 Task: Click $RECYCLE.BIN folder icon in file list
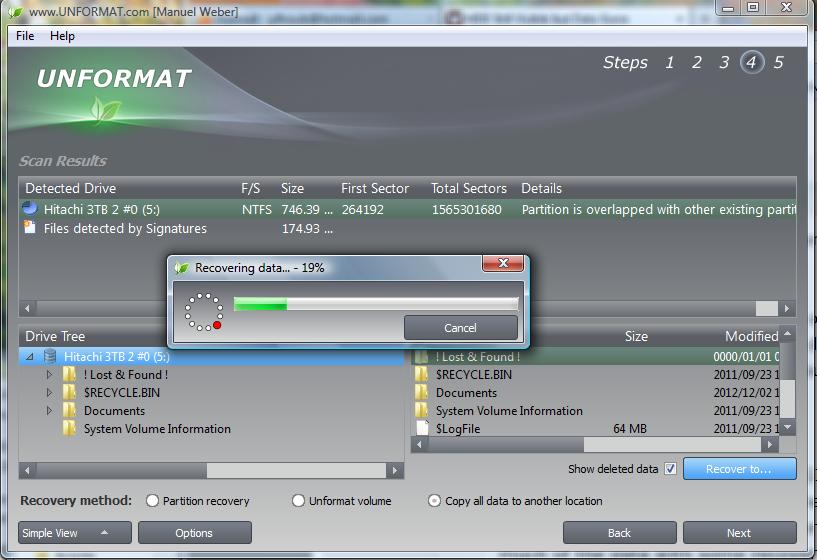click(422, 374)
